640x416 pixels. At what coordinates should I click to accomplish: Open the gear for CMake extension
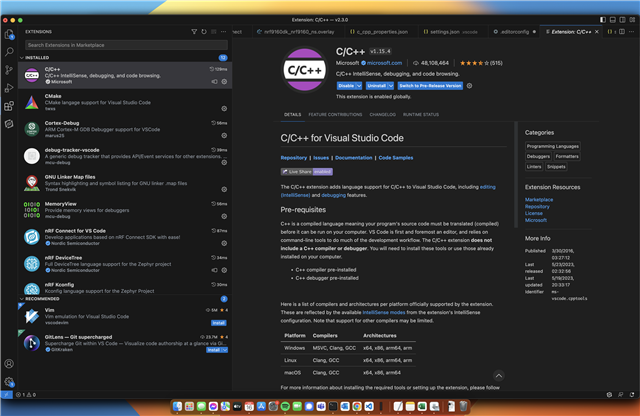224,109
